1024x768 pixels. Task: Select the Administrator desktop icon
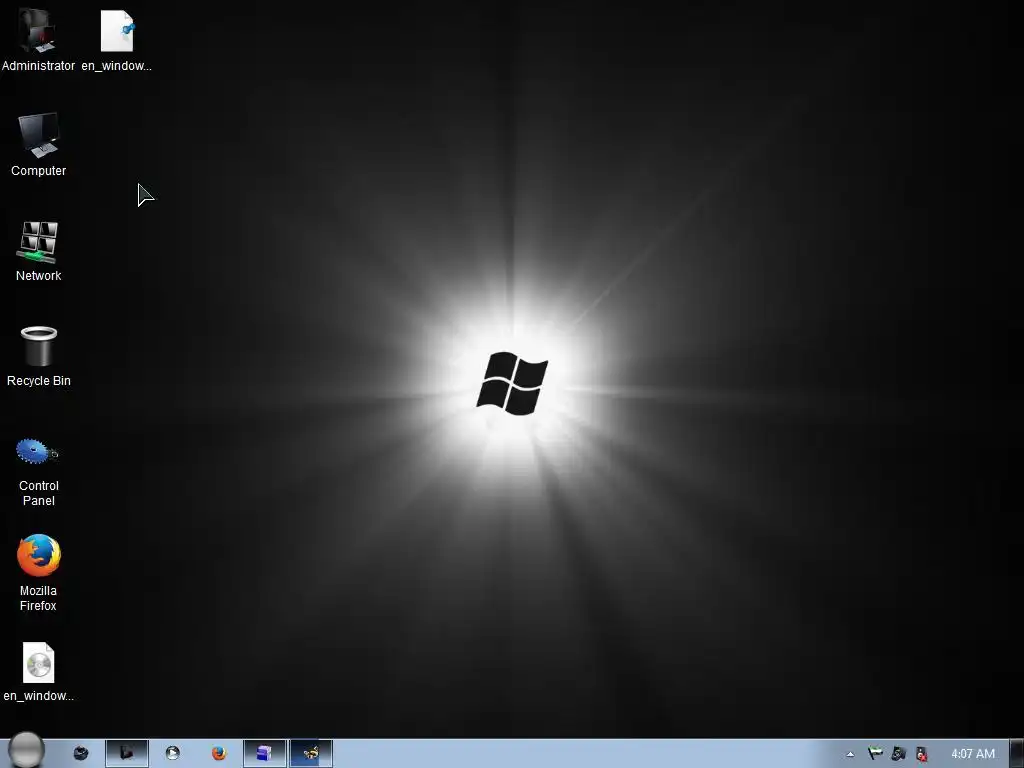(38, 39)
